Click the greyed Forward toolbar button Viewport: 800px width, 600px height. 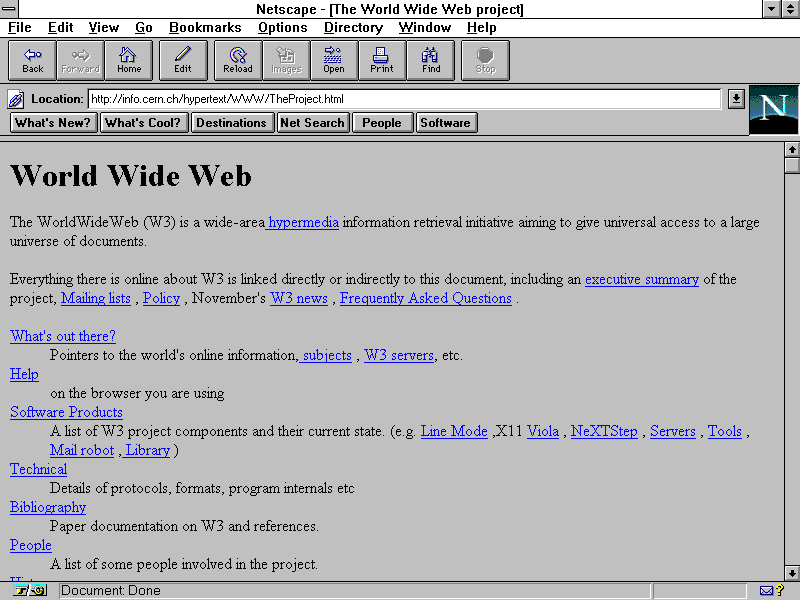tap(80, 61)
